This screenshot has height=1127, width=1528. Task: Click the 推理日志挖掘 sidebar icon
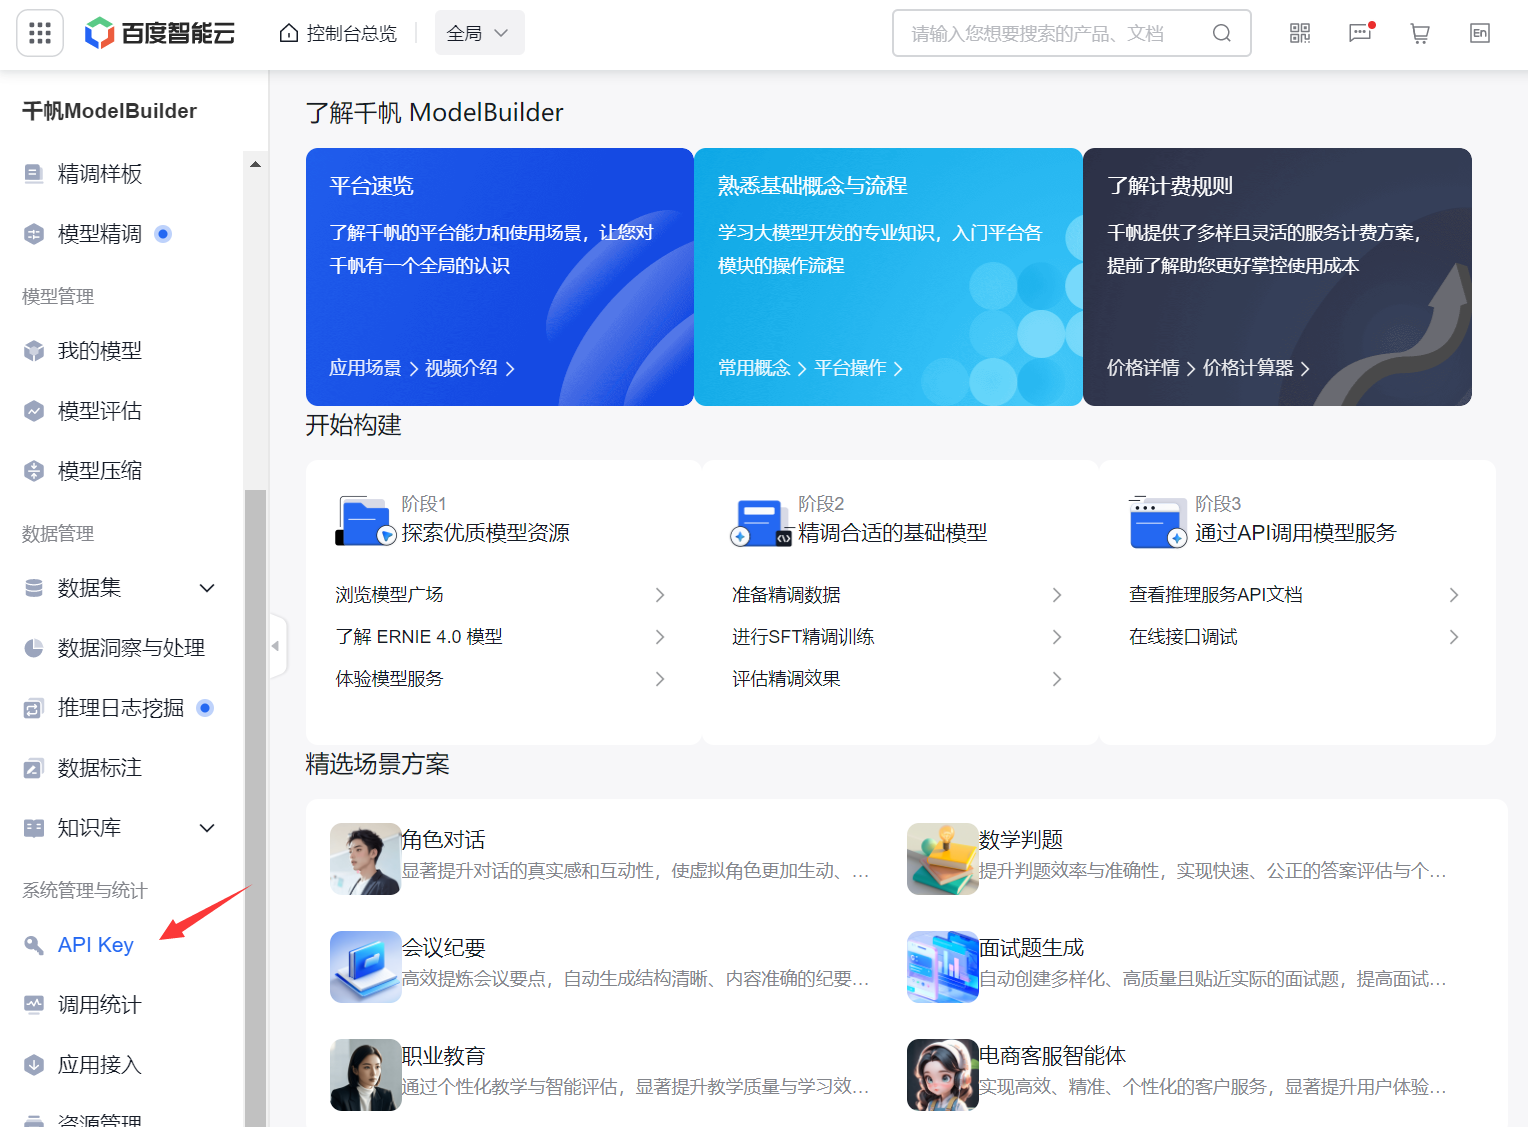[34, 708]
